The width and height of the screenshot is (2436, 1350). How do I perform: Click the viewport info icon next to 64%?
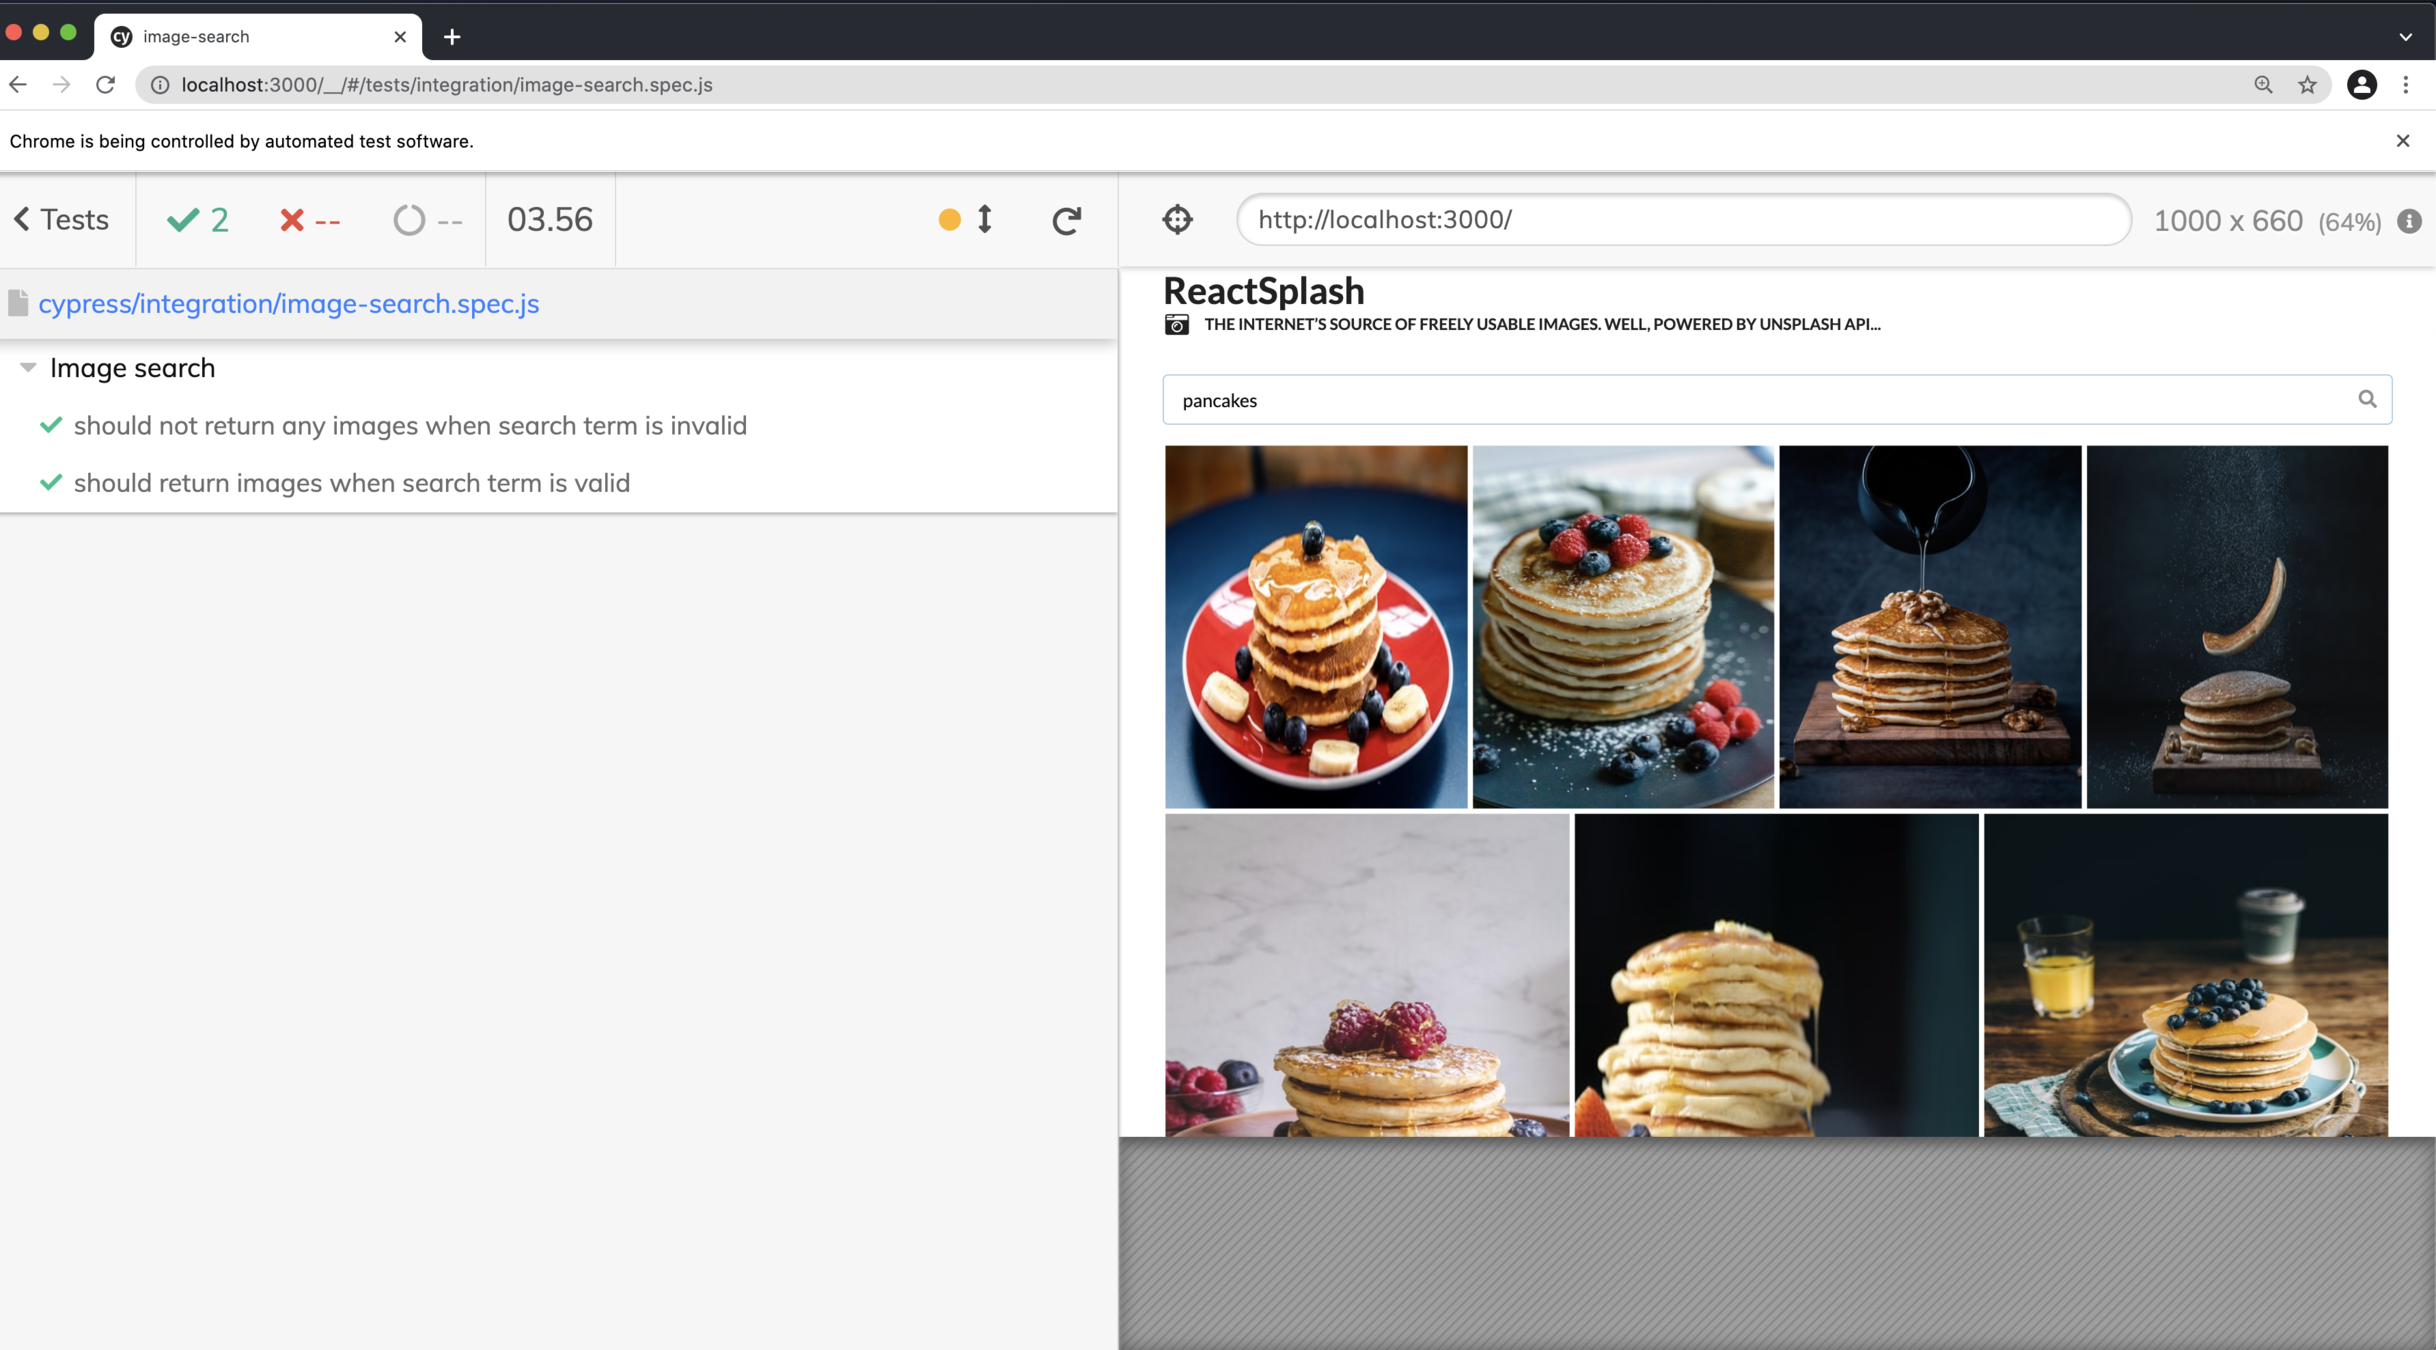pyautogui.click(x=2409, y=221)
